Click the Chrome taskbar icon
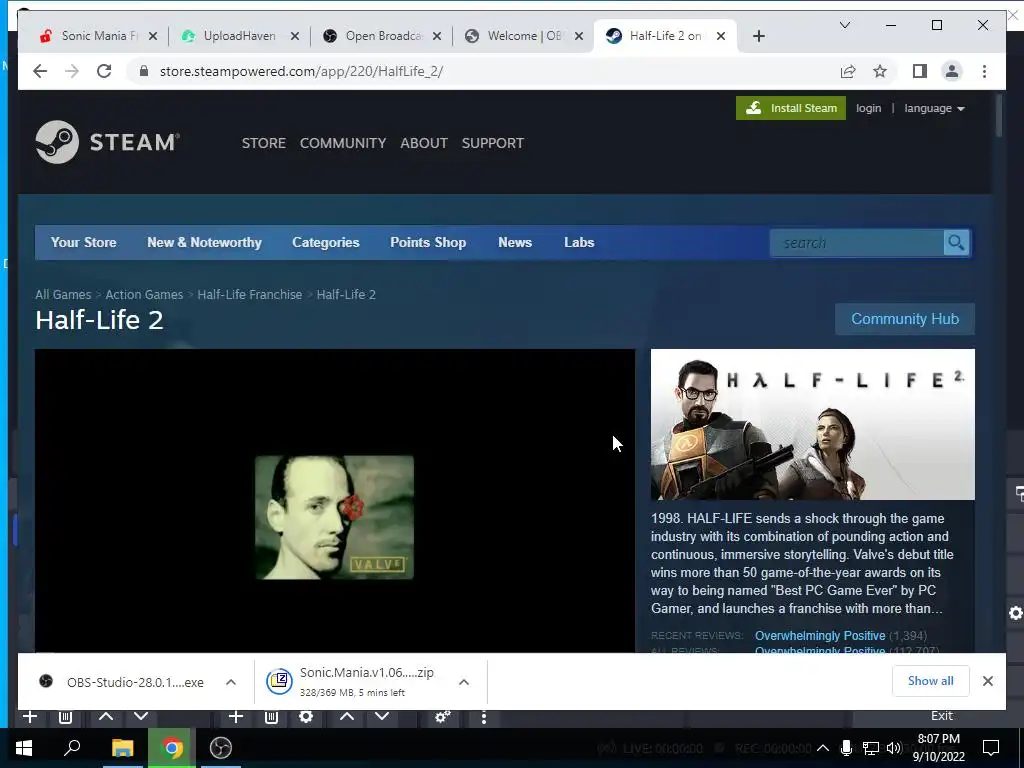This screenshot has width=1024, height=768. tap(172, 748)
